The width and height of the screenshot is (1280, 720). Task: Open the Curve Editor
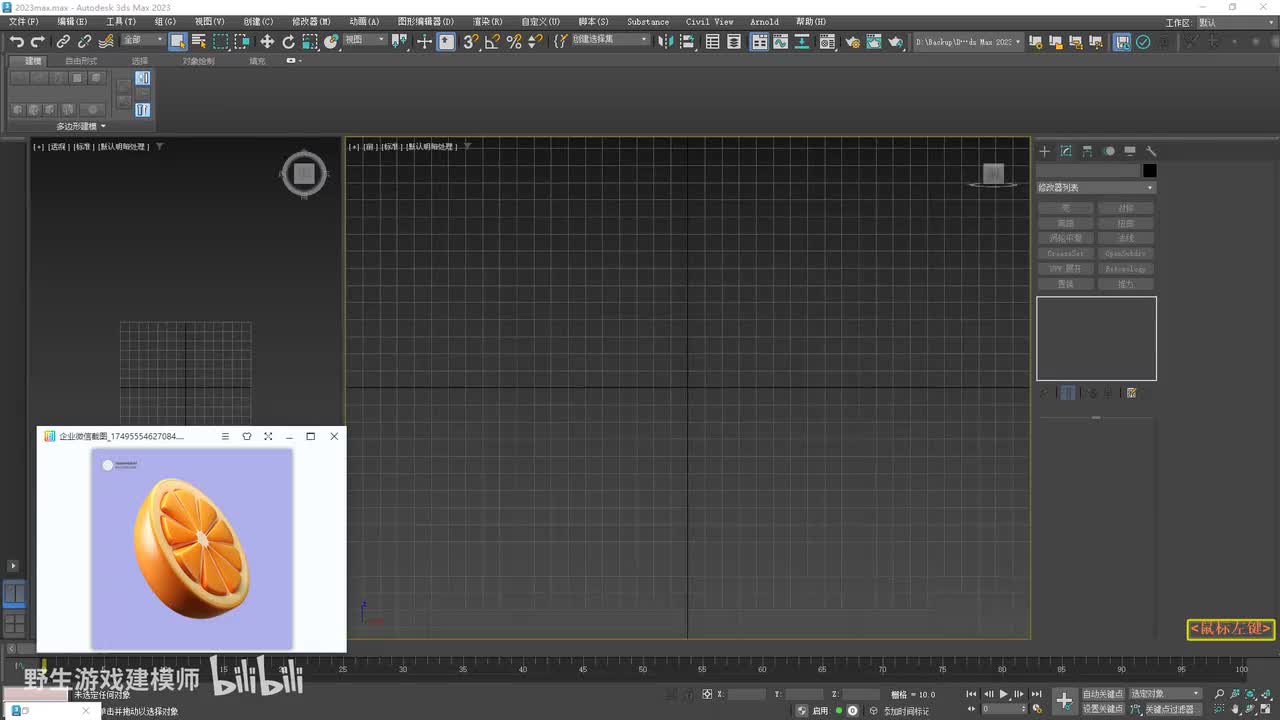tap(781, 41)
